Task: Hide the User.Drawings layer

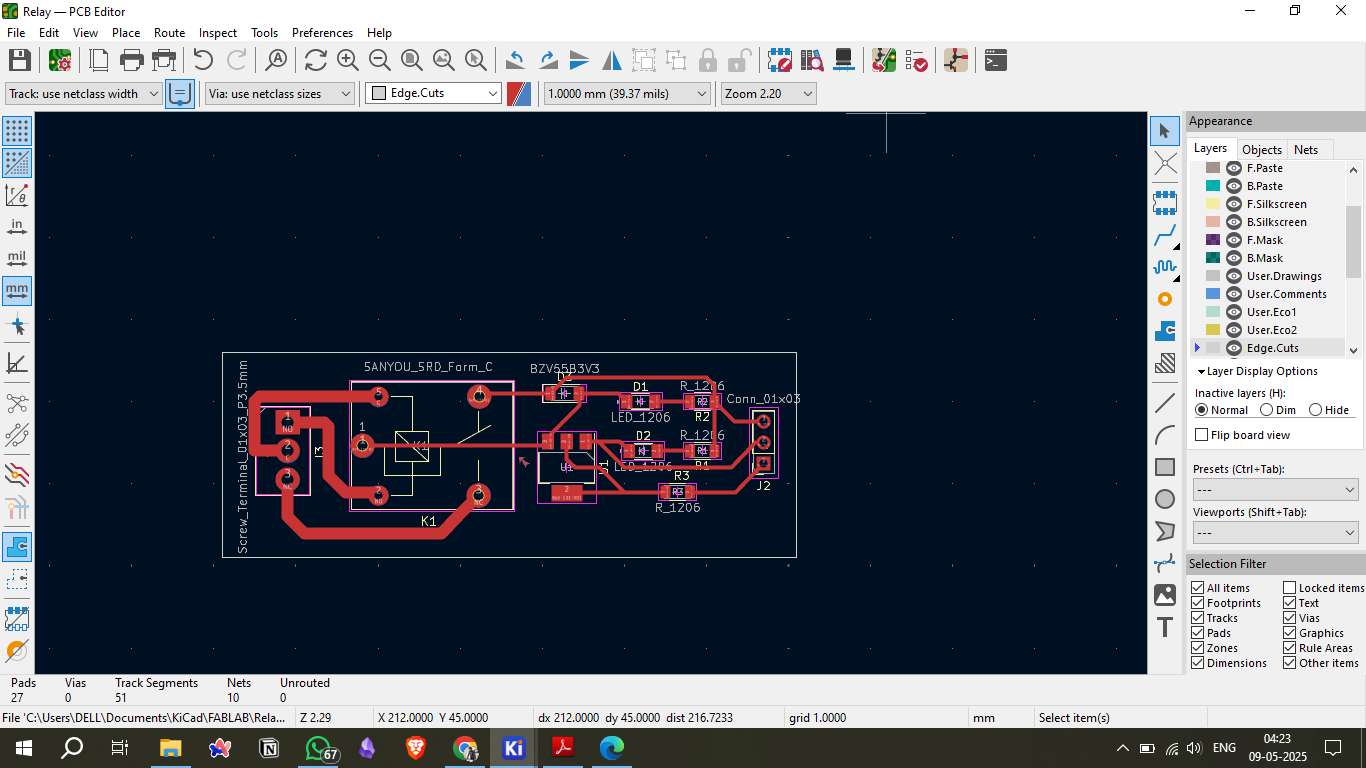Action: click(x=1234, y=276)
